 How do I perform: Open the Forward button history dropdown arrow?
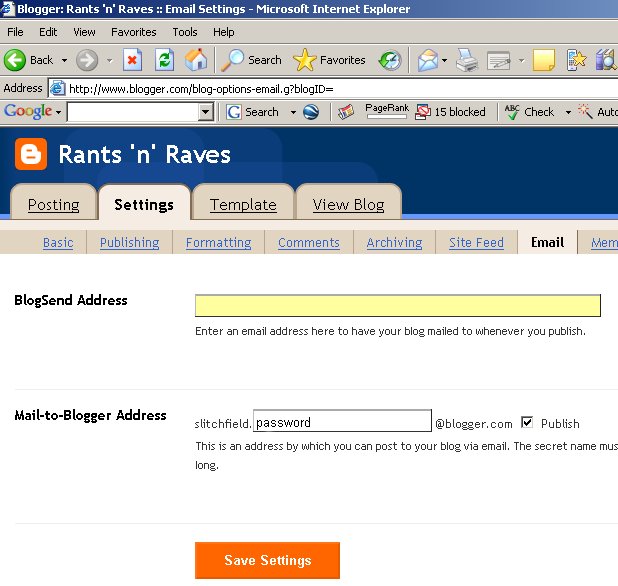pos(110,60)
